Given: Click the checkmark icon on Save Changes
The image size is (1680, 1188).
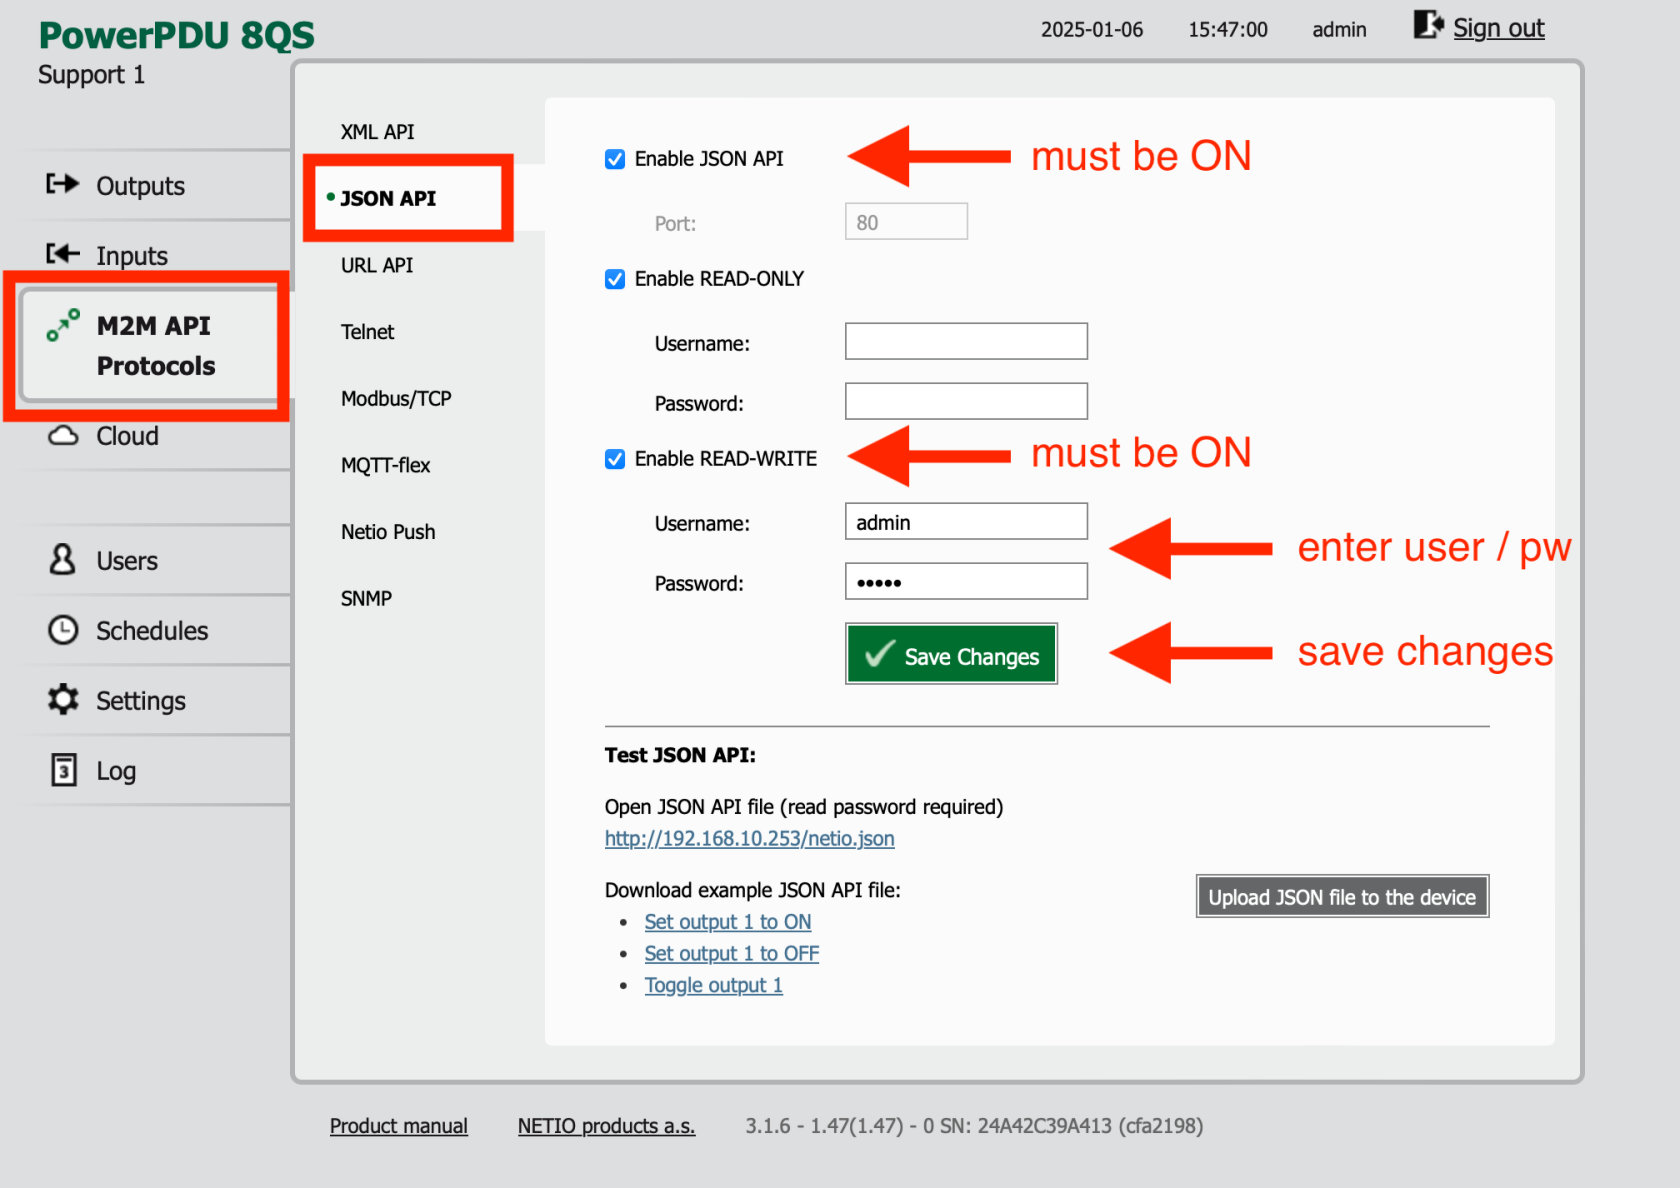Looking at the screenshot, I should [x=880, y=654].
